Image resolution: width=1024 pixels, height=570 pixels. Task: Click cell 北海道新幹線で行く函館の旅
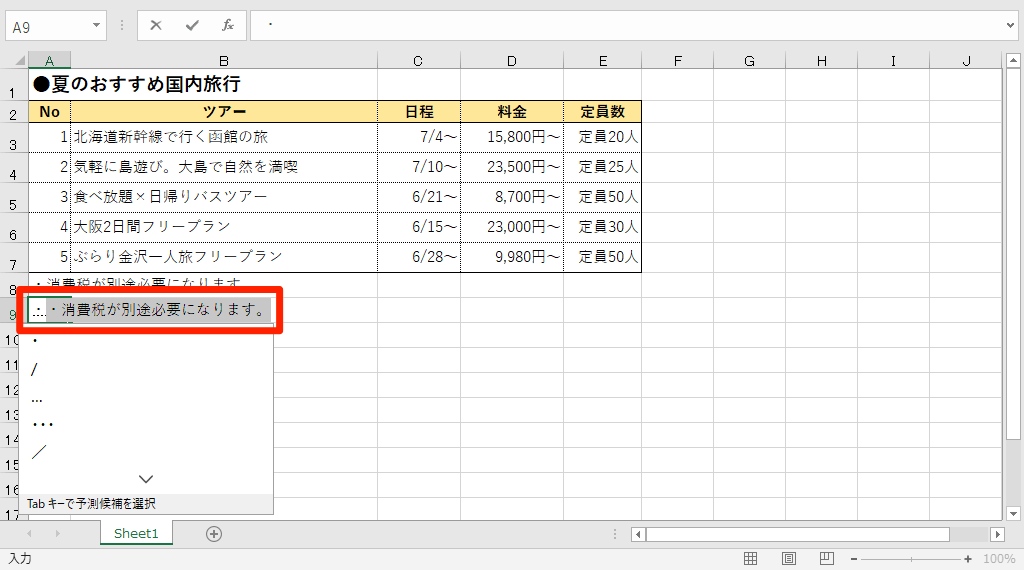223,137
